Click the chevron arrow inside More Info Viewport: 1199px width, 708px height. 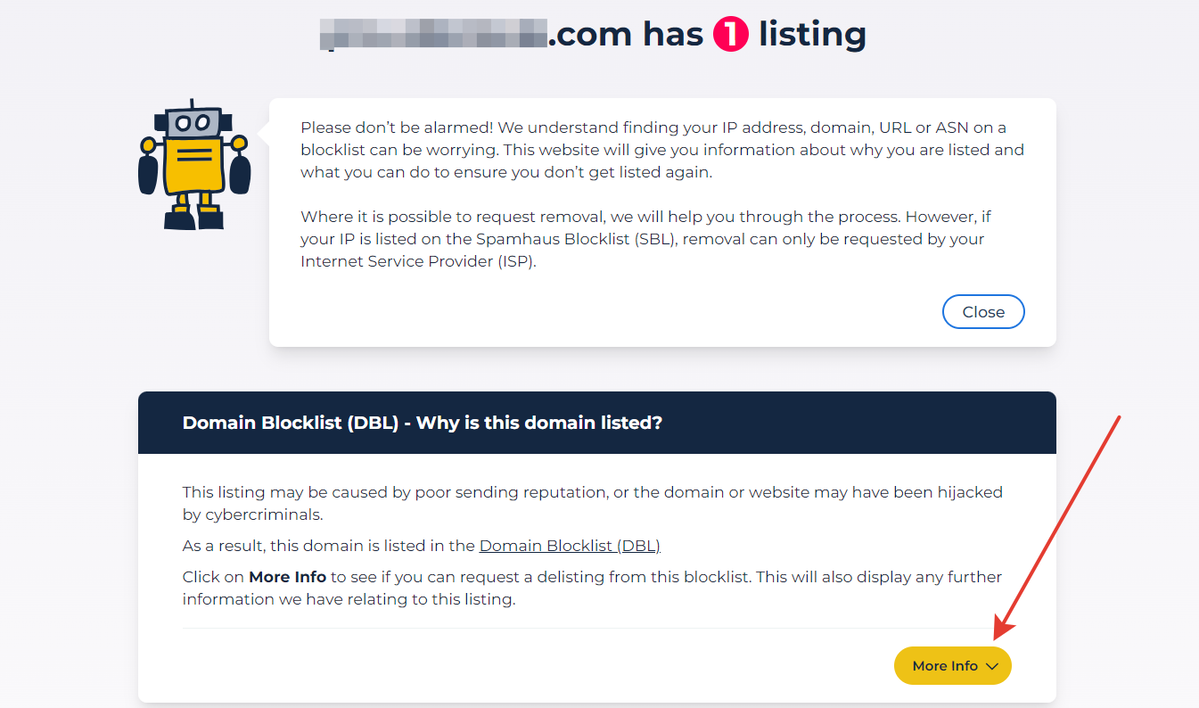click(993, 667)
